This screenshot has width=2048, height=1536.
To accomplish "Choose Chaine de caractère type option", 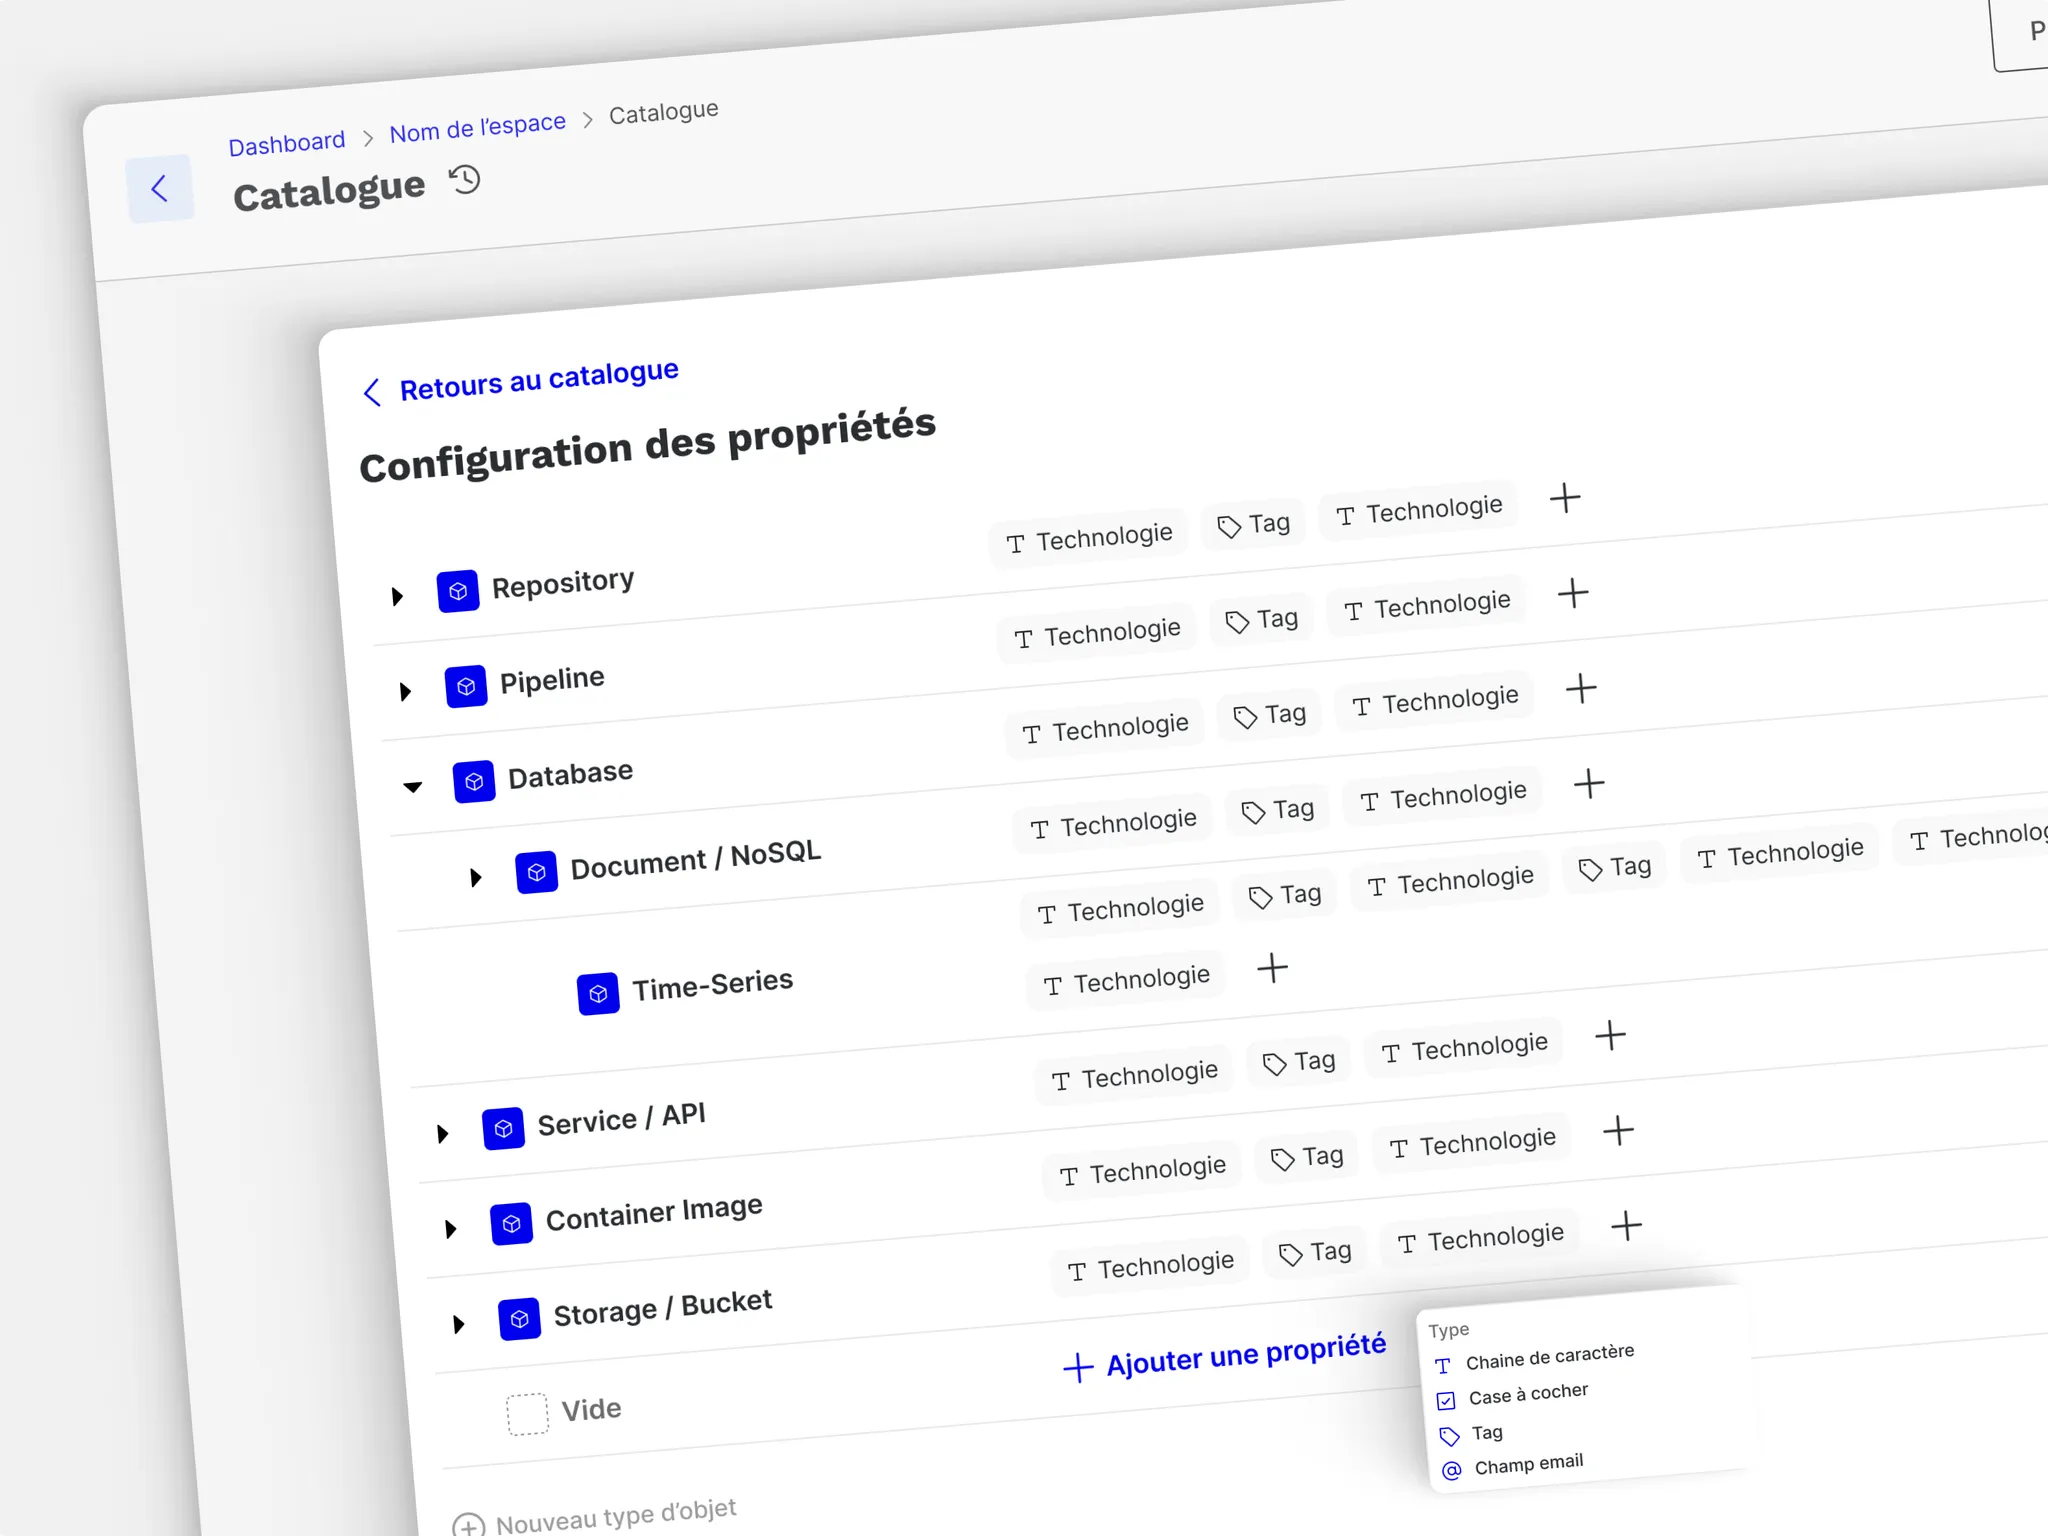I will coord(1535,1358).
